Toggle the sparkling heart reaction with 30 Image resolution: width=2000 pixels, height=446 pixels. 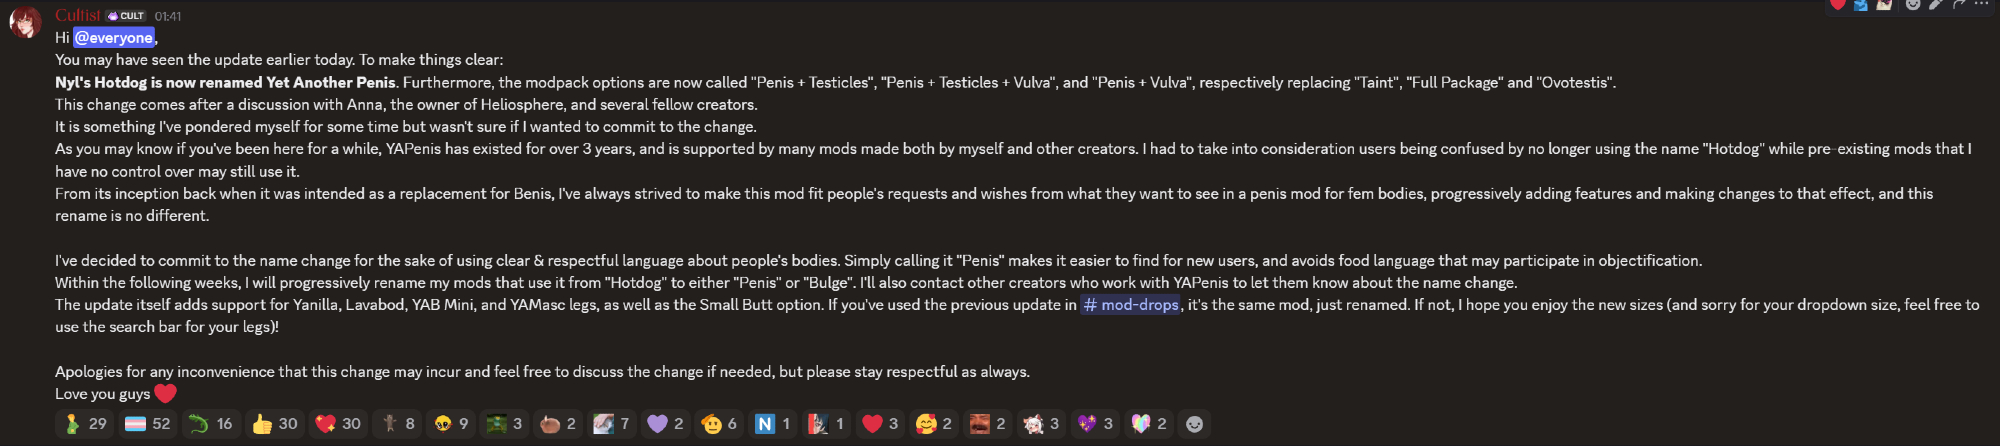coord(338,424)
